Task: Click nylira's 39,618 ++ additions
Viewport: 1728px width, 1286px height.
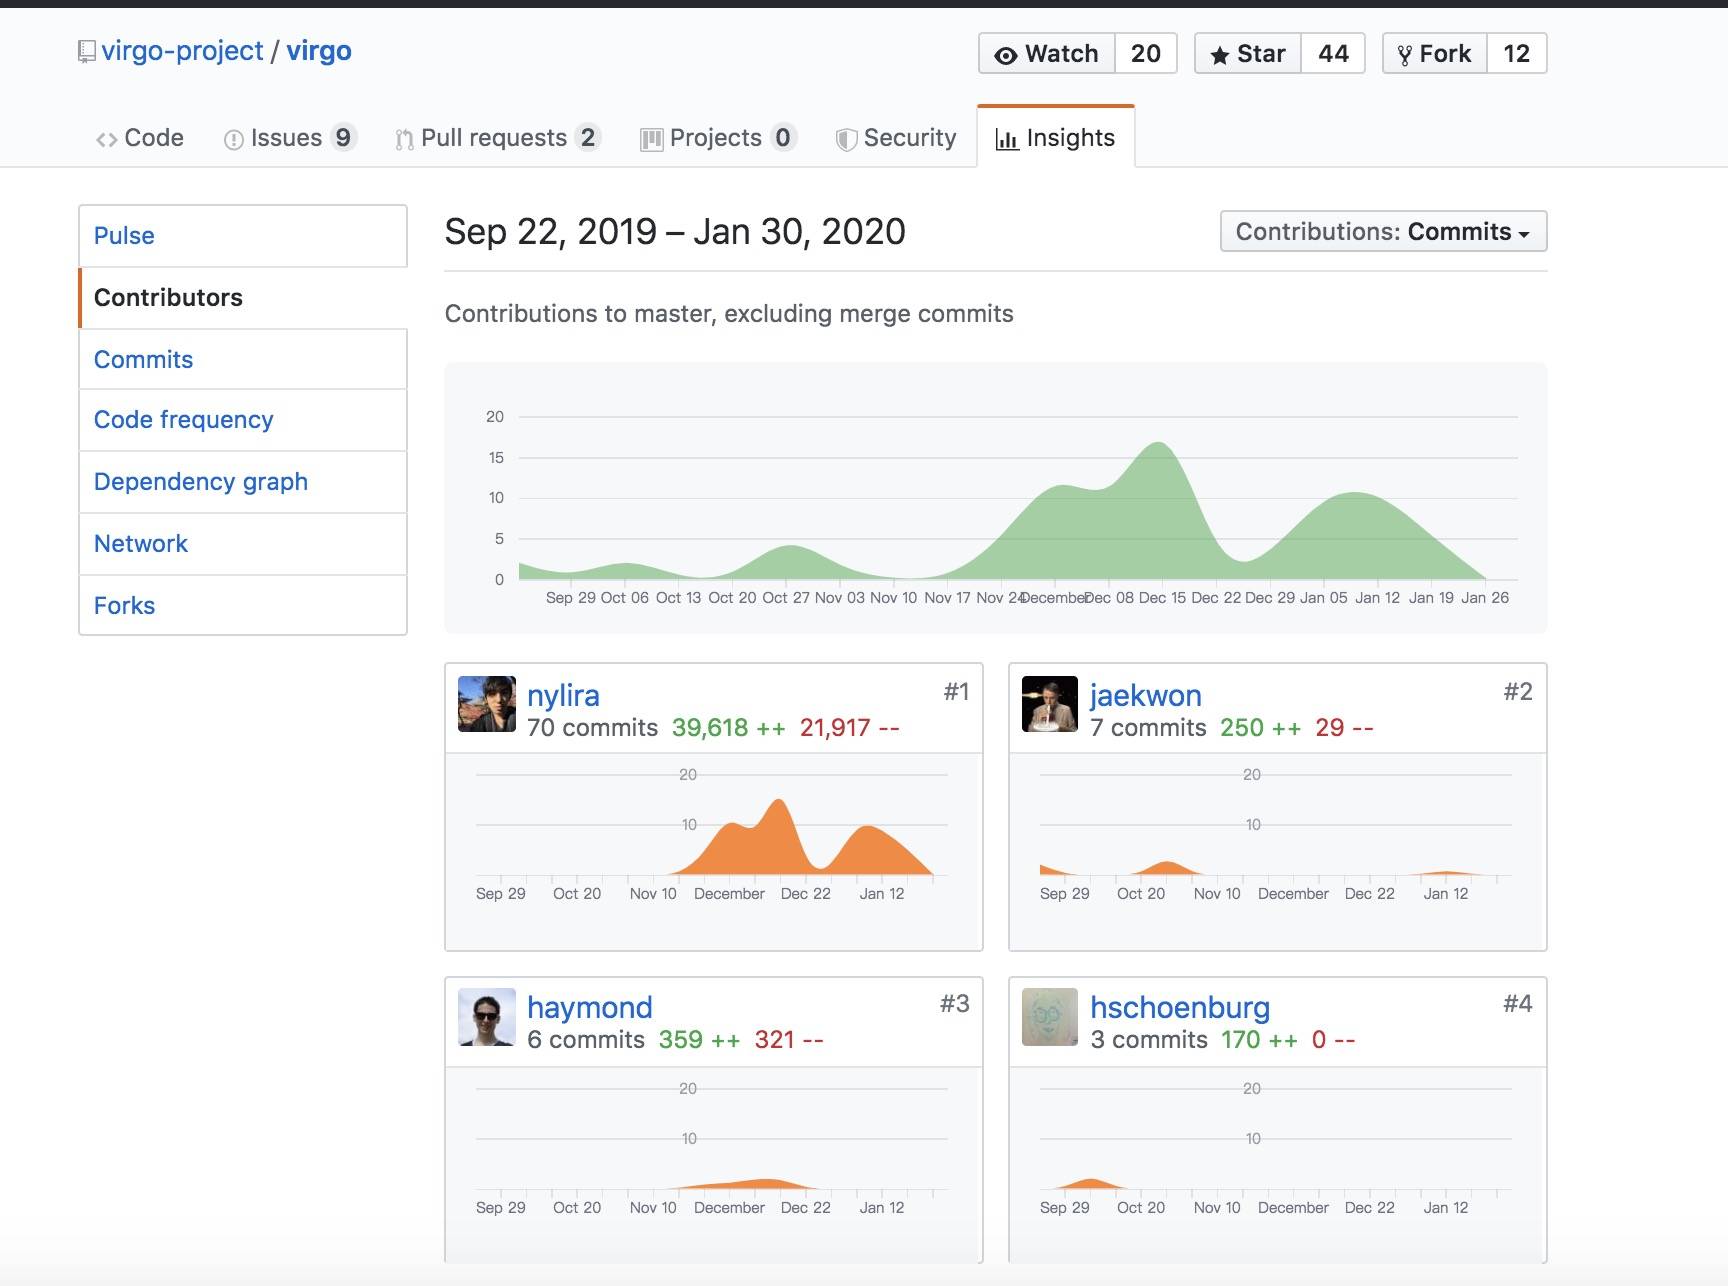Action: (x=729, y=728)
